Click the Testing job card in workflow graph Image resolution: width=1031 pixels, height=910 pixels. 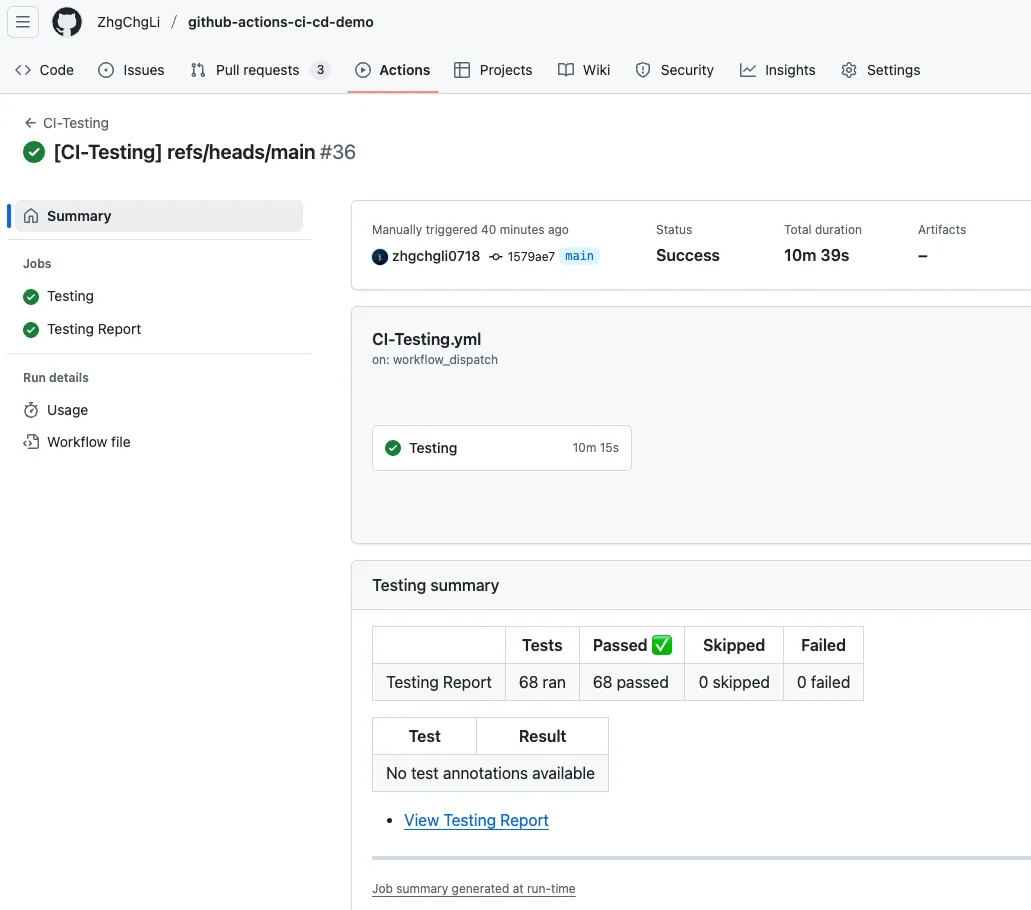(x=501, y=448)
